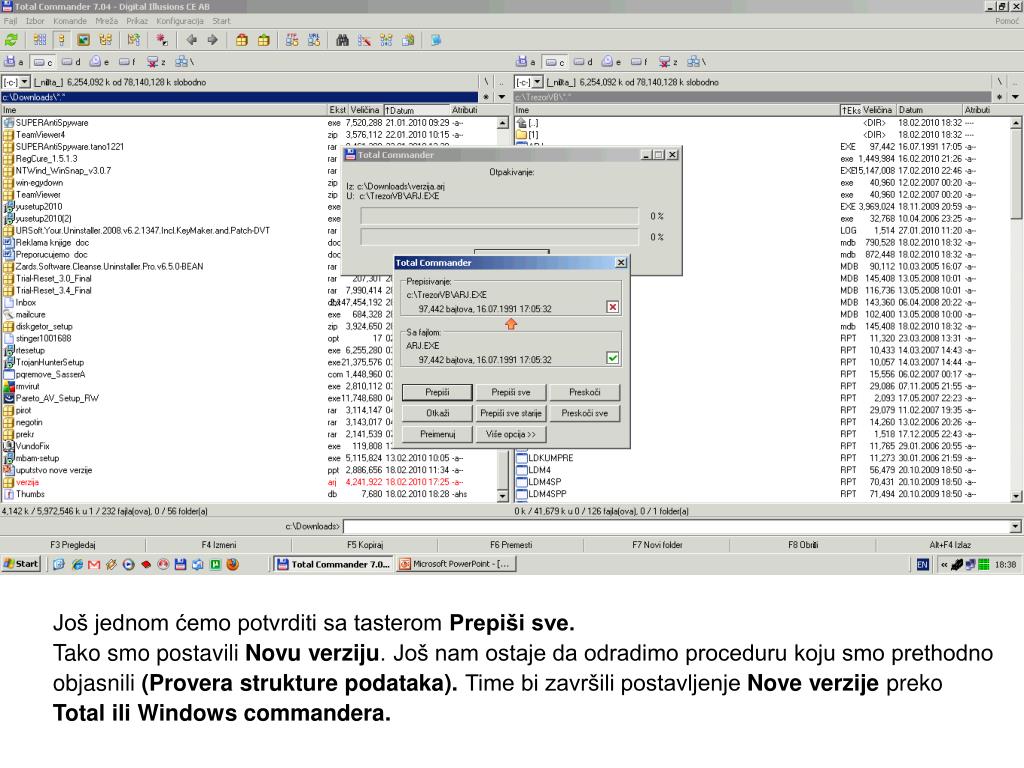Click the second unpack progress bar
Image resolution: width=1024 pixels, height=768 pixels.
point(500,237)
